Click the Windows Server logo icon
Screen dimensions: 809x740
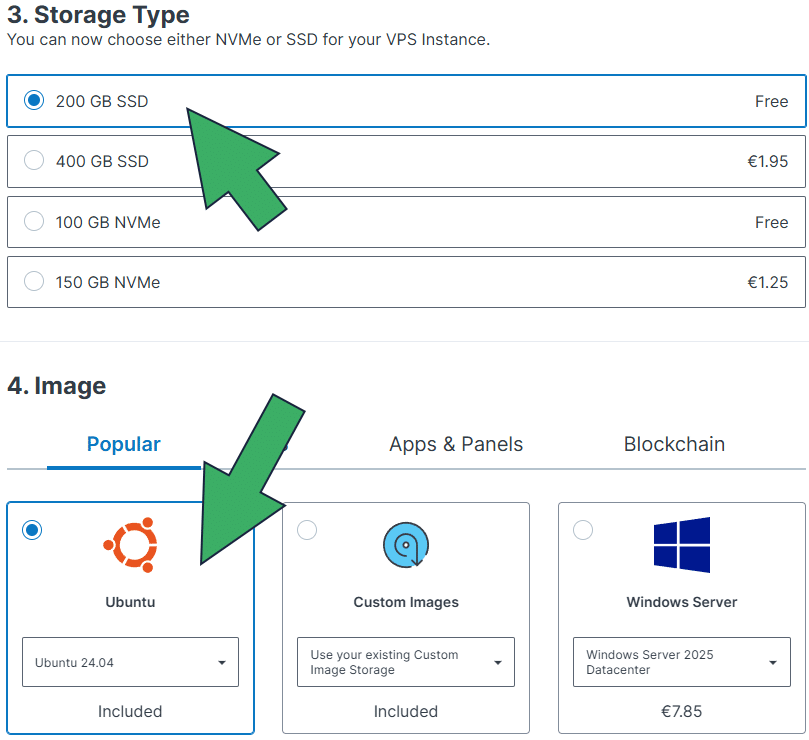click(681, 545)
